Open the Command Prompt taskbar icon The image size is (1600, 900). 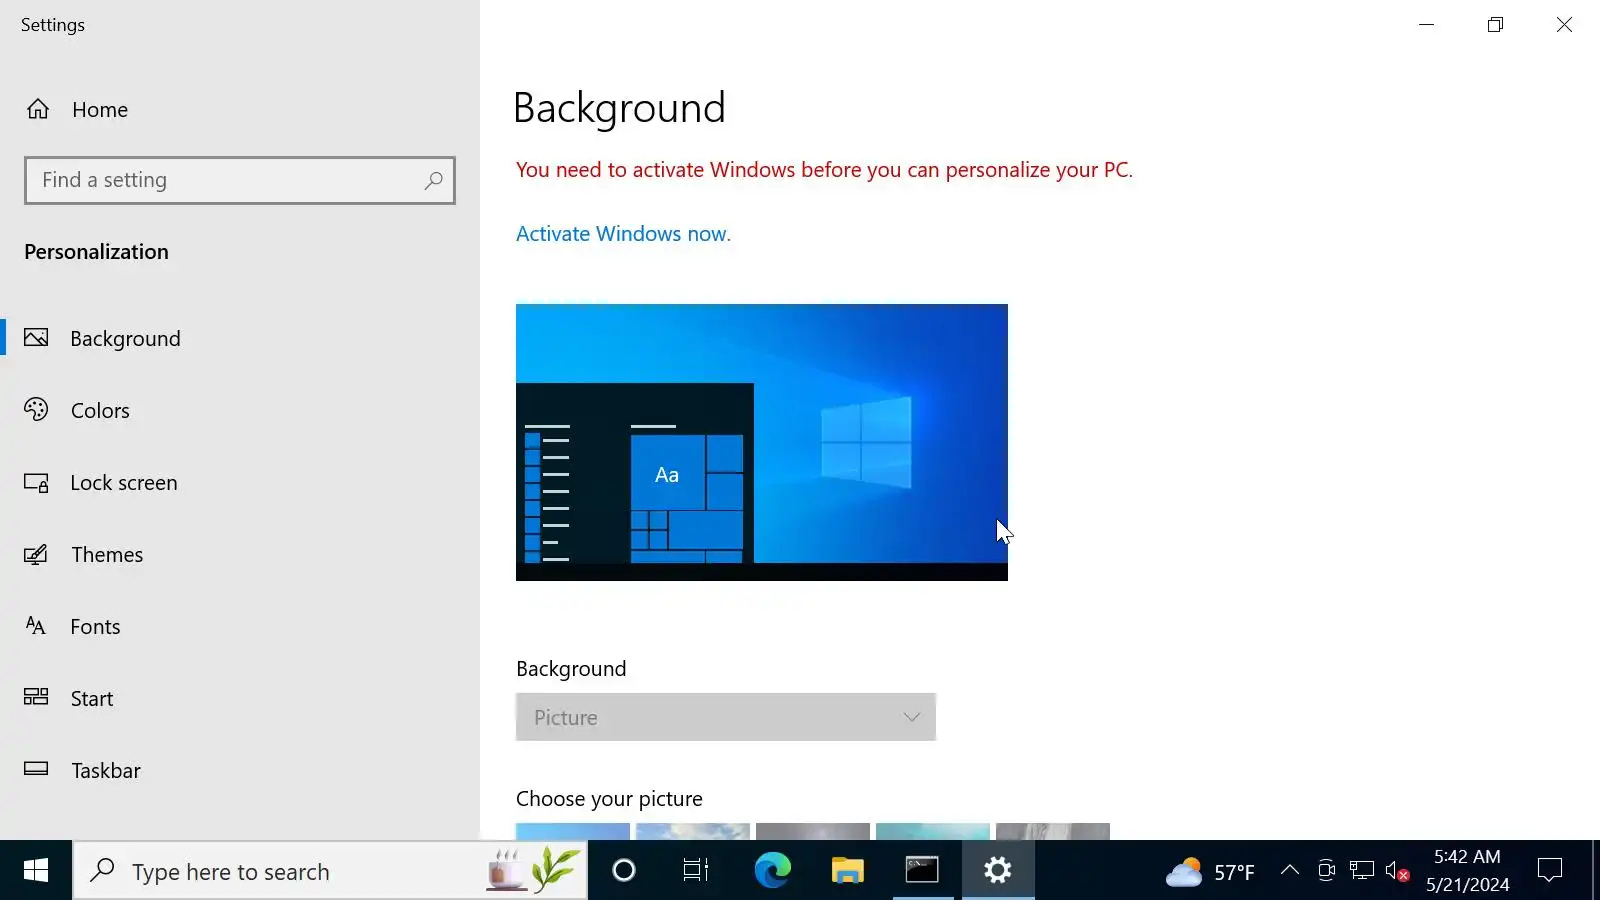[922, 871]
